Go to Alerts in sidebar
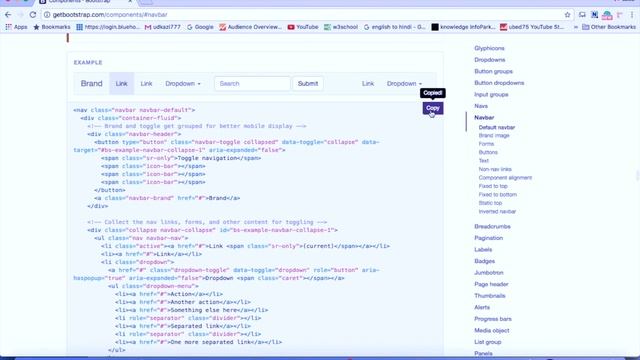 click(482, 307)
